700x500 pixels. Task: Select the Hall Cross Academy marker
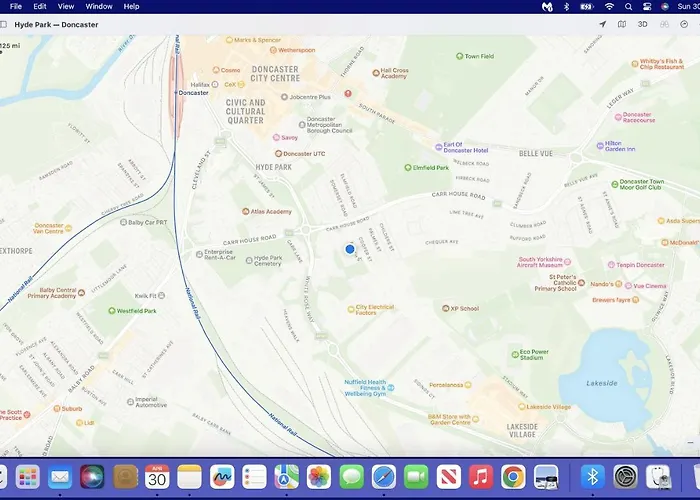click(x=376, y=72)
